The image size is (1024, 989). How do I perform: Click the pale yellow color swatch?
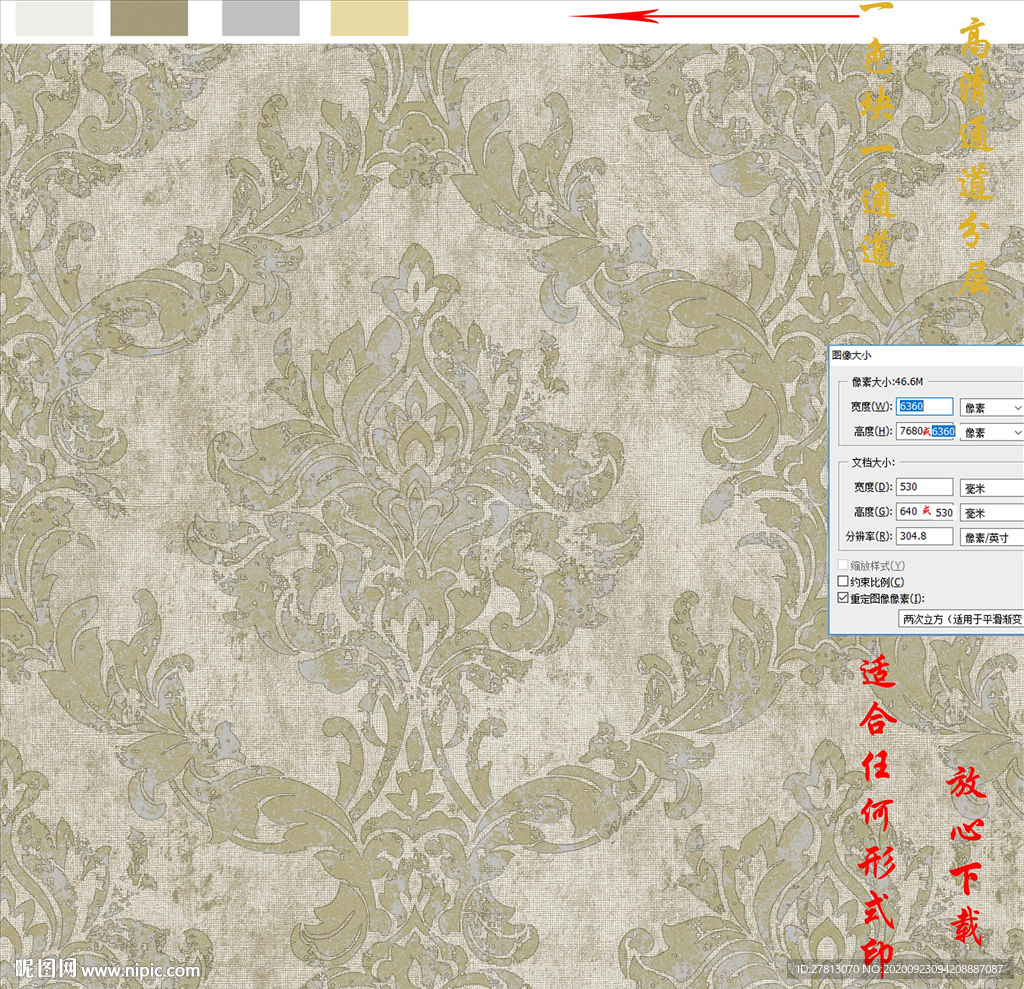370,18
